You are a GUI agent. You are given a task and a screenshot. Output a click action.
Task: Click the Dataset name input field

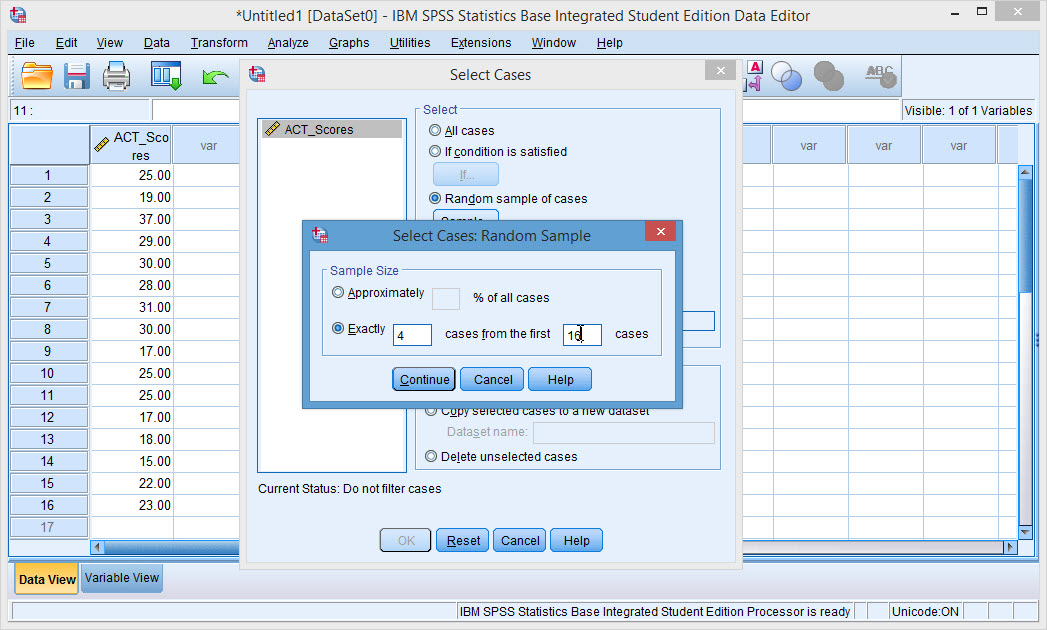624,432
